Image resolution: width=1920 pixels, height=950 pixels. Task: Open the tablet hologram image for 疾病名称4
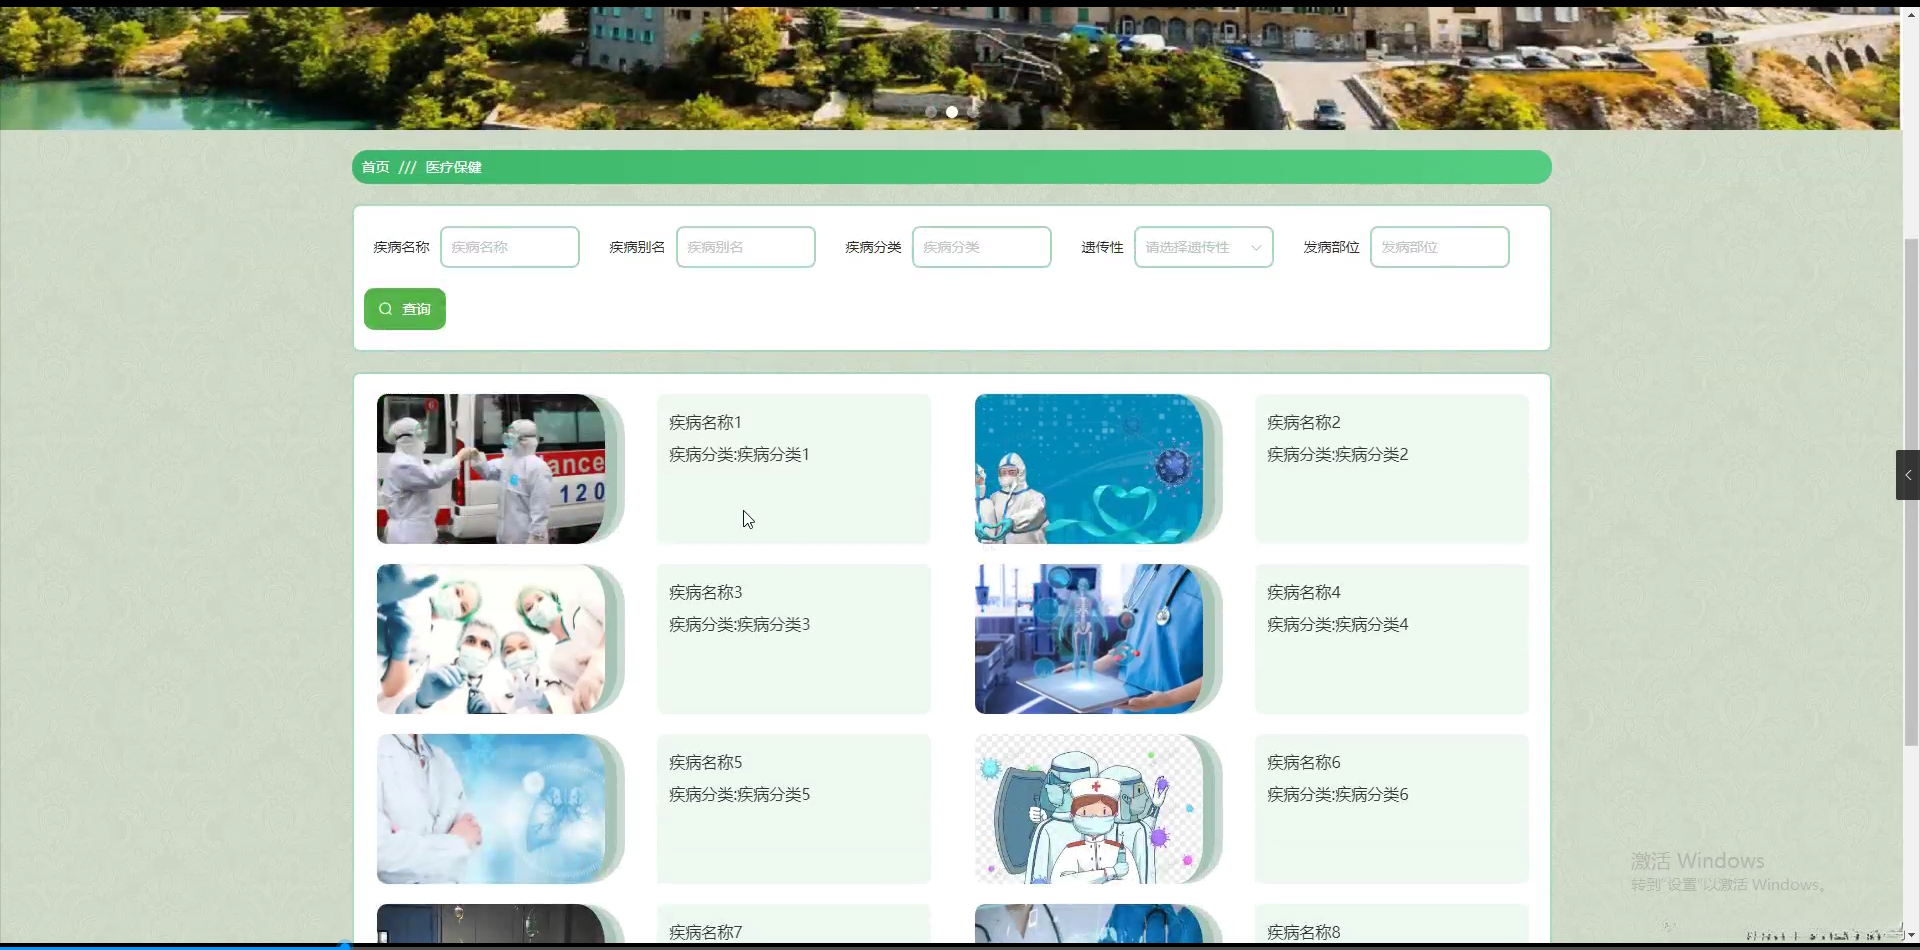(x=1089, y=639)
